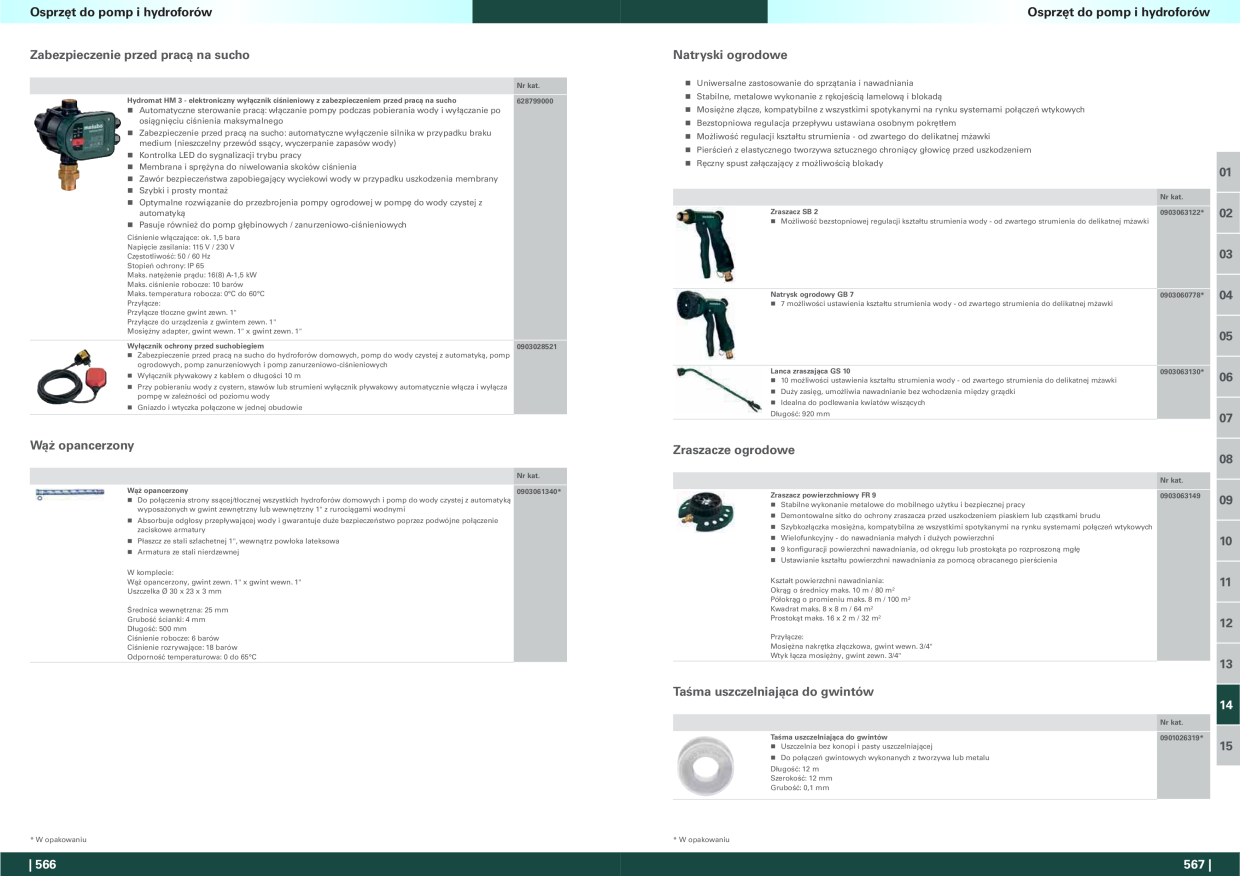Click product title Natrysk ogrodowy GB 7
Screen dimensions: 1240x876
click(x=812, y=295)
